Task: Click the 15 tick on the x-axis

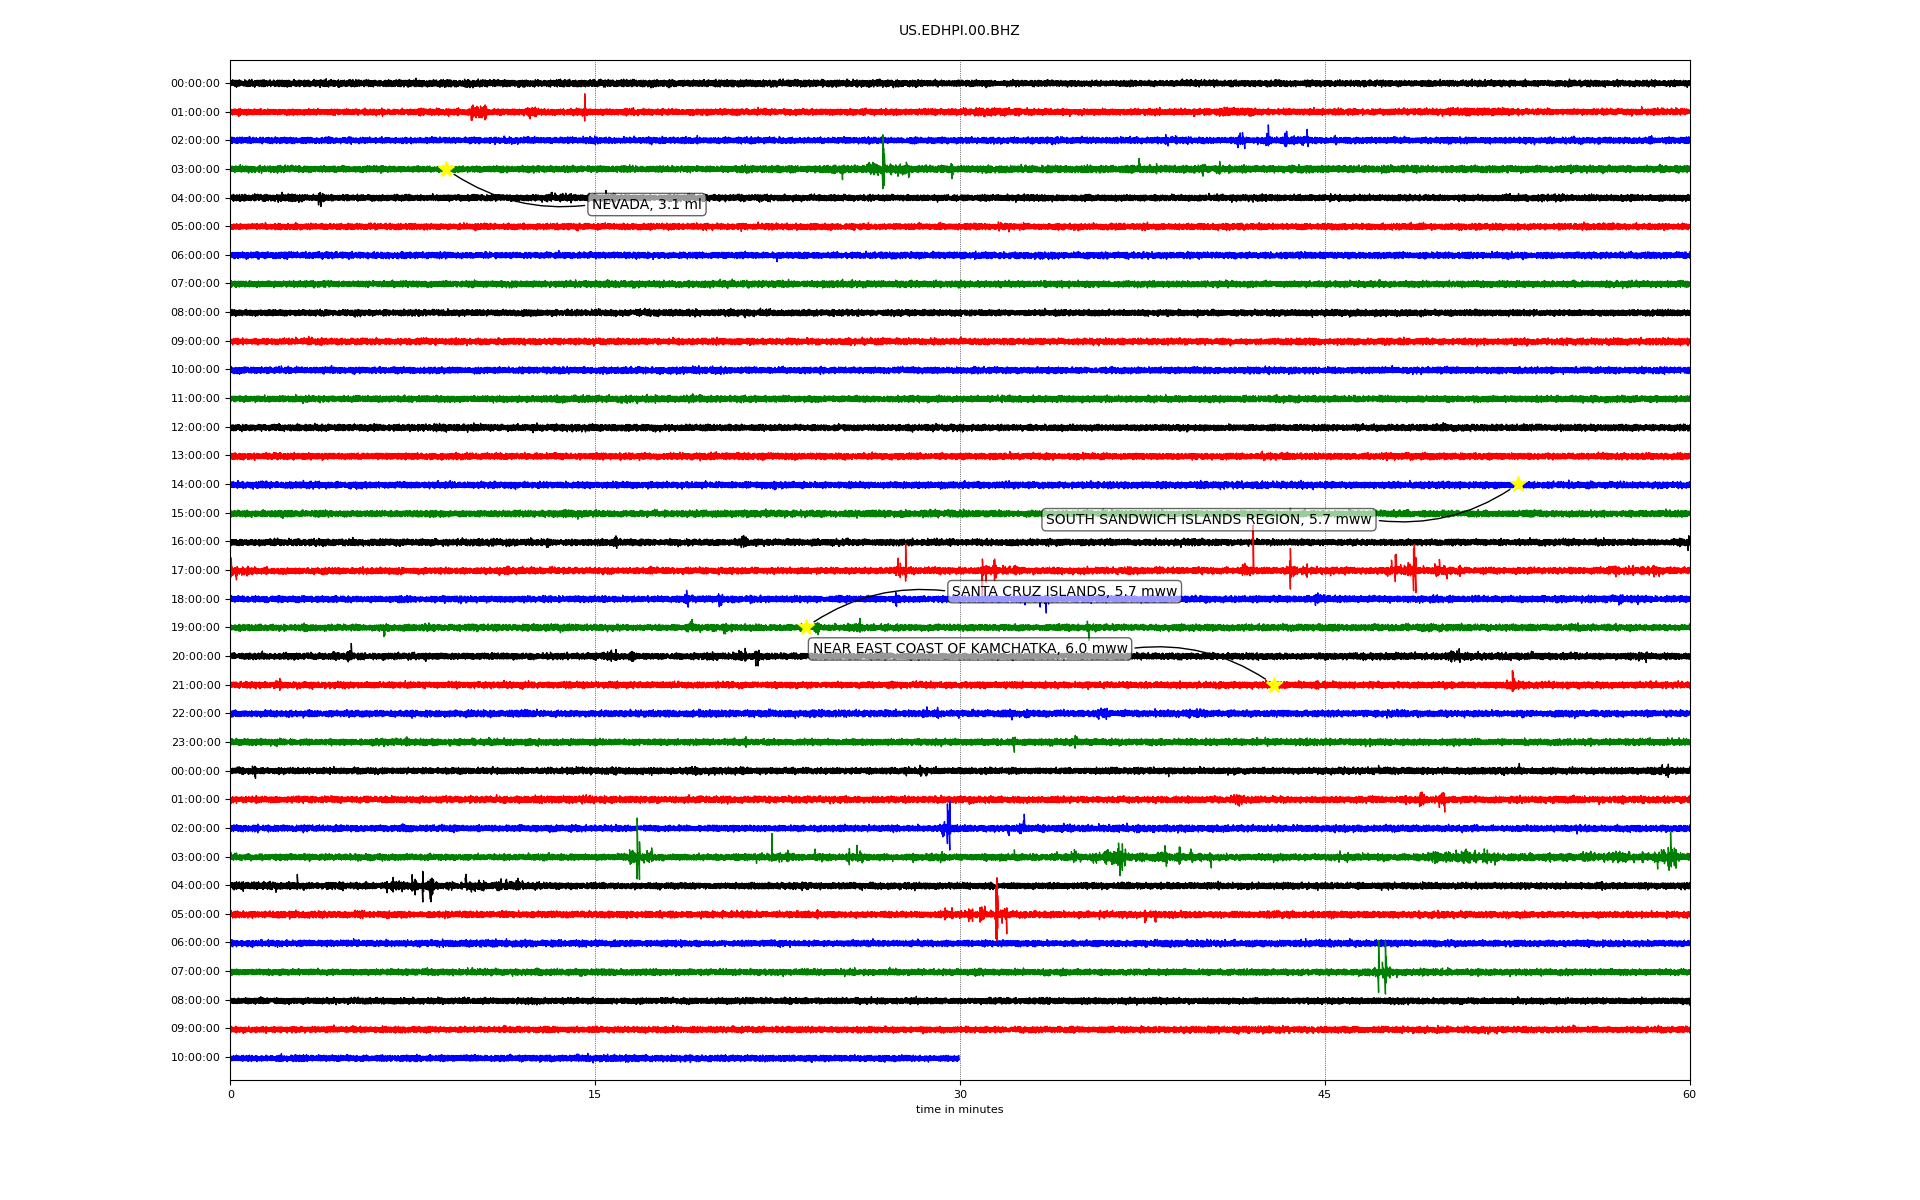Action: [595, 1094]
